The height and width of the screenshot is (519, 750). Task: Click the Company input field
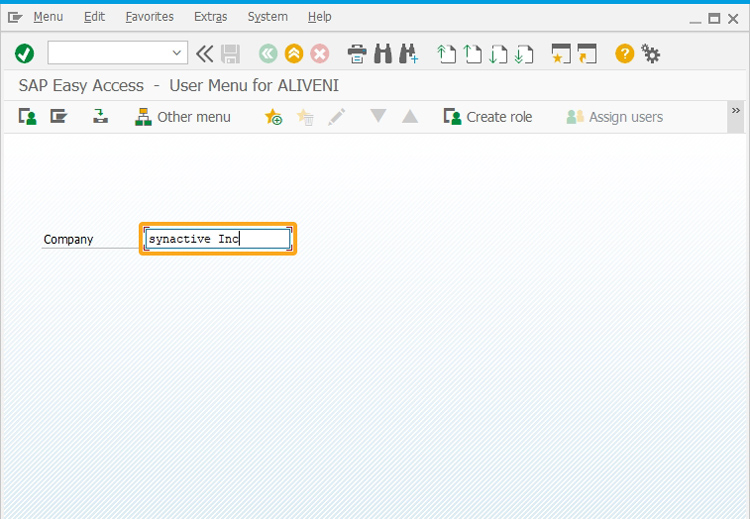click(x=218, y=239)
